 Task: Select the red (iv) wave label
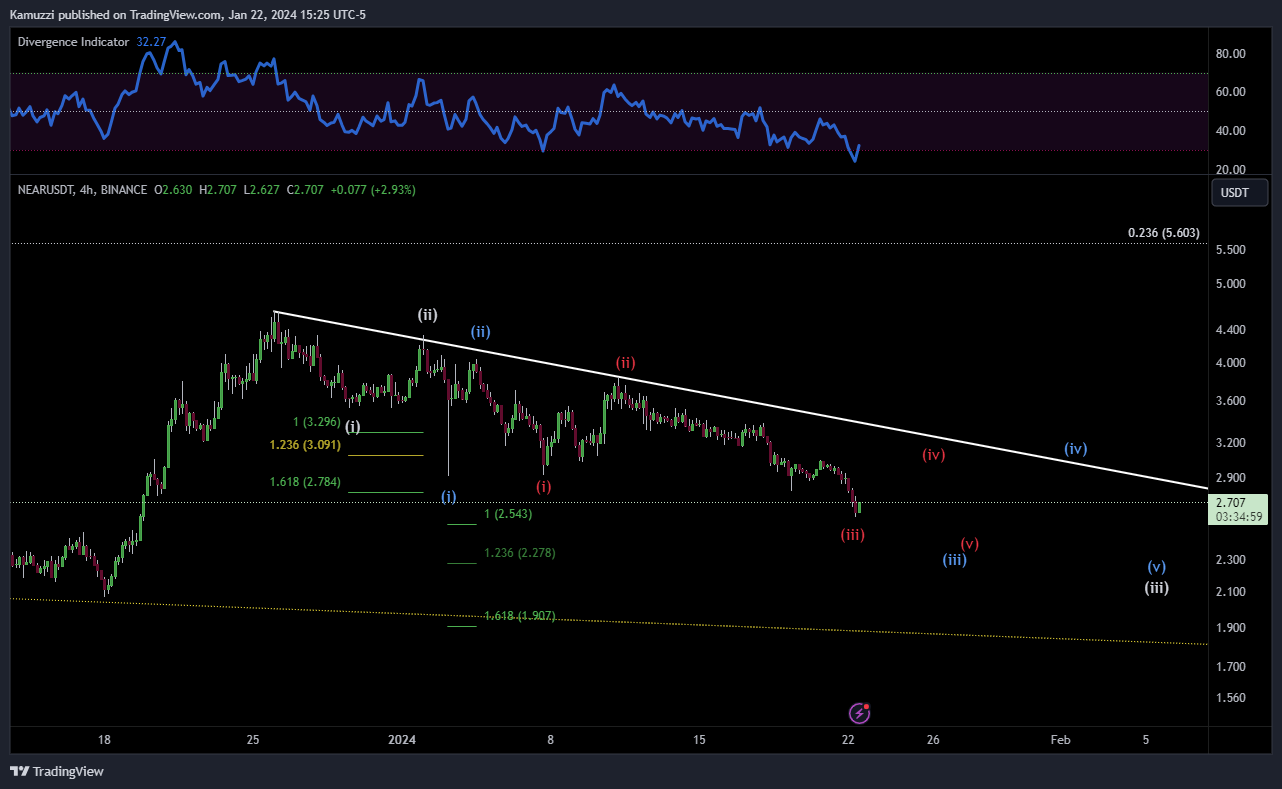[934, 454]
